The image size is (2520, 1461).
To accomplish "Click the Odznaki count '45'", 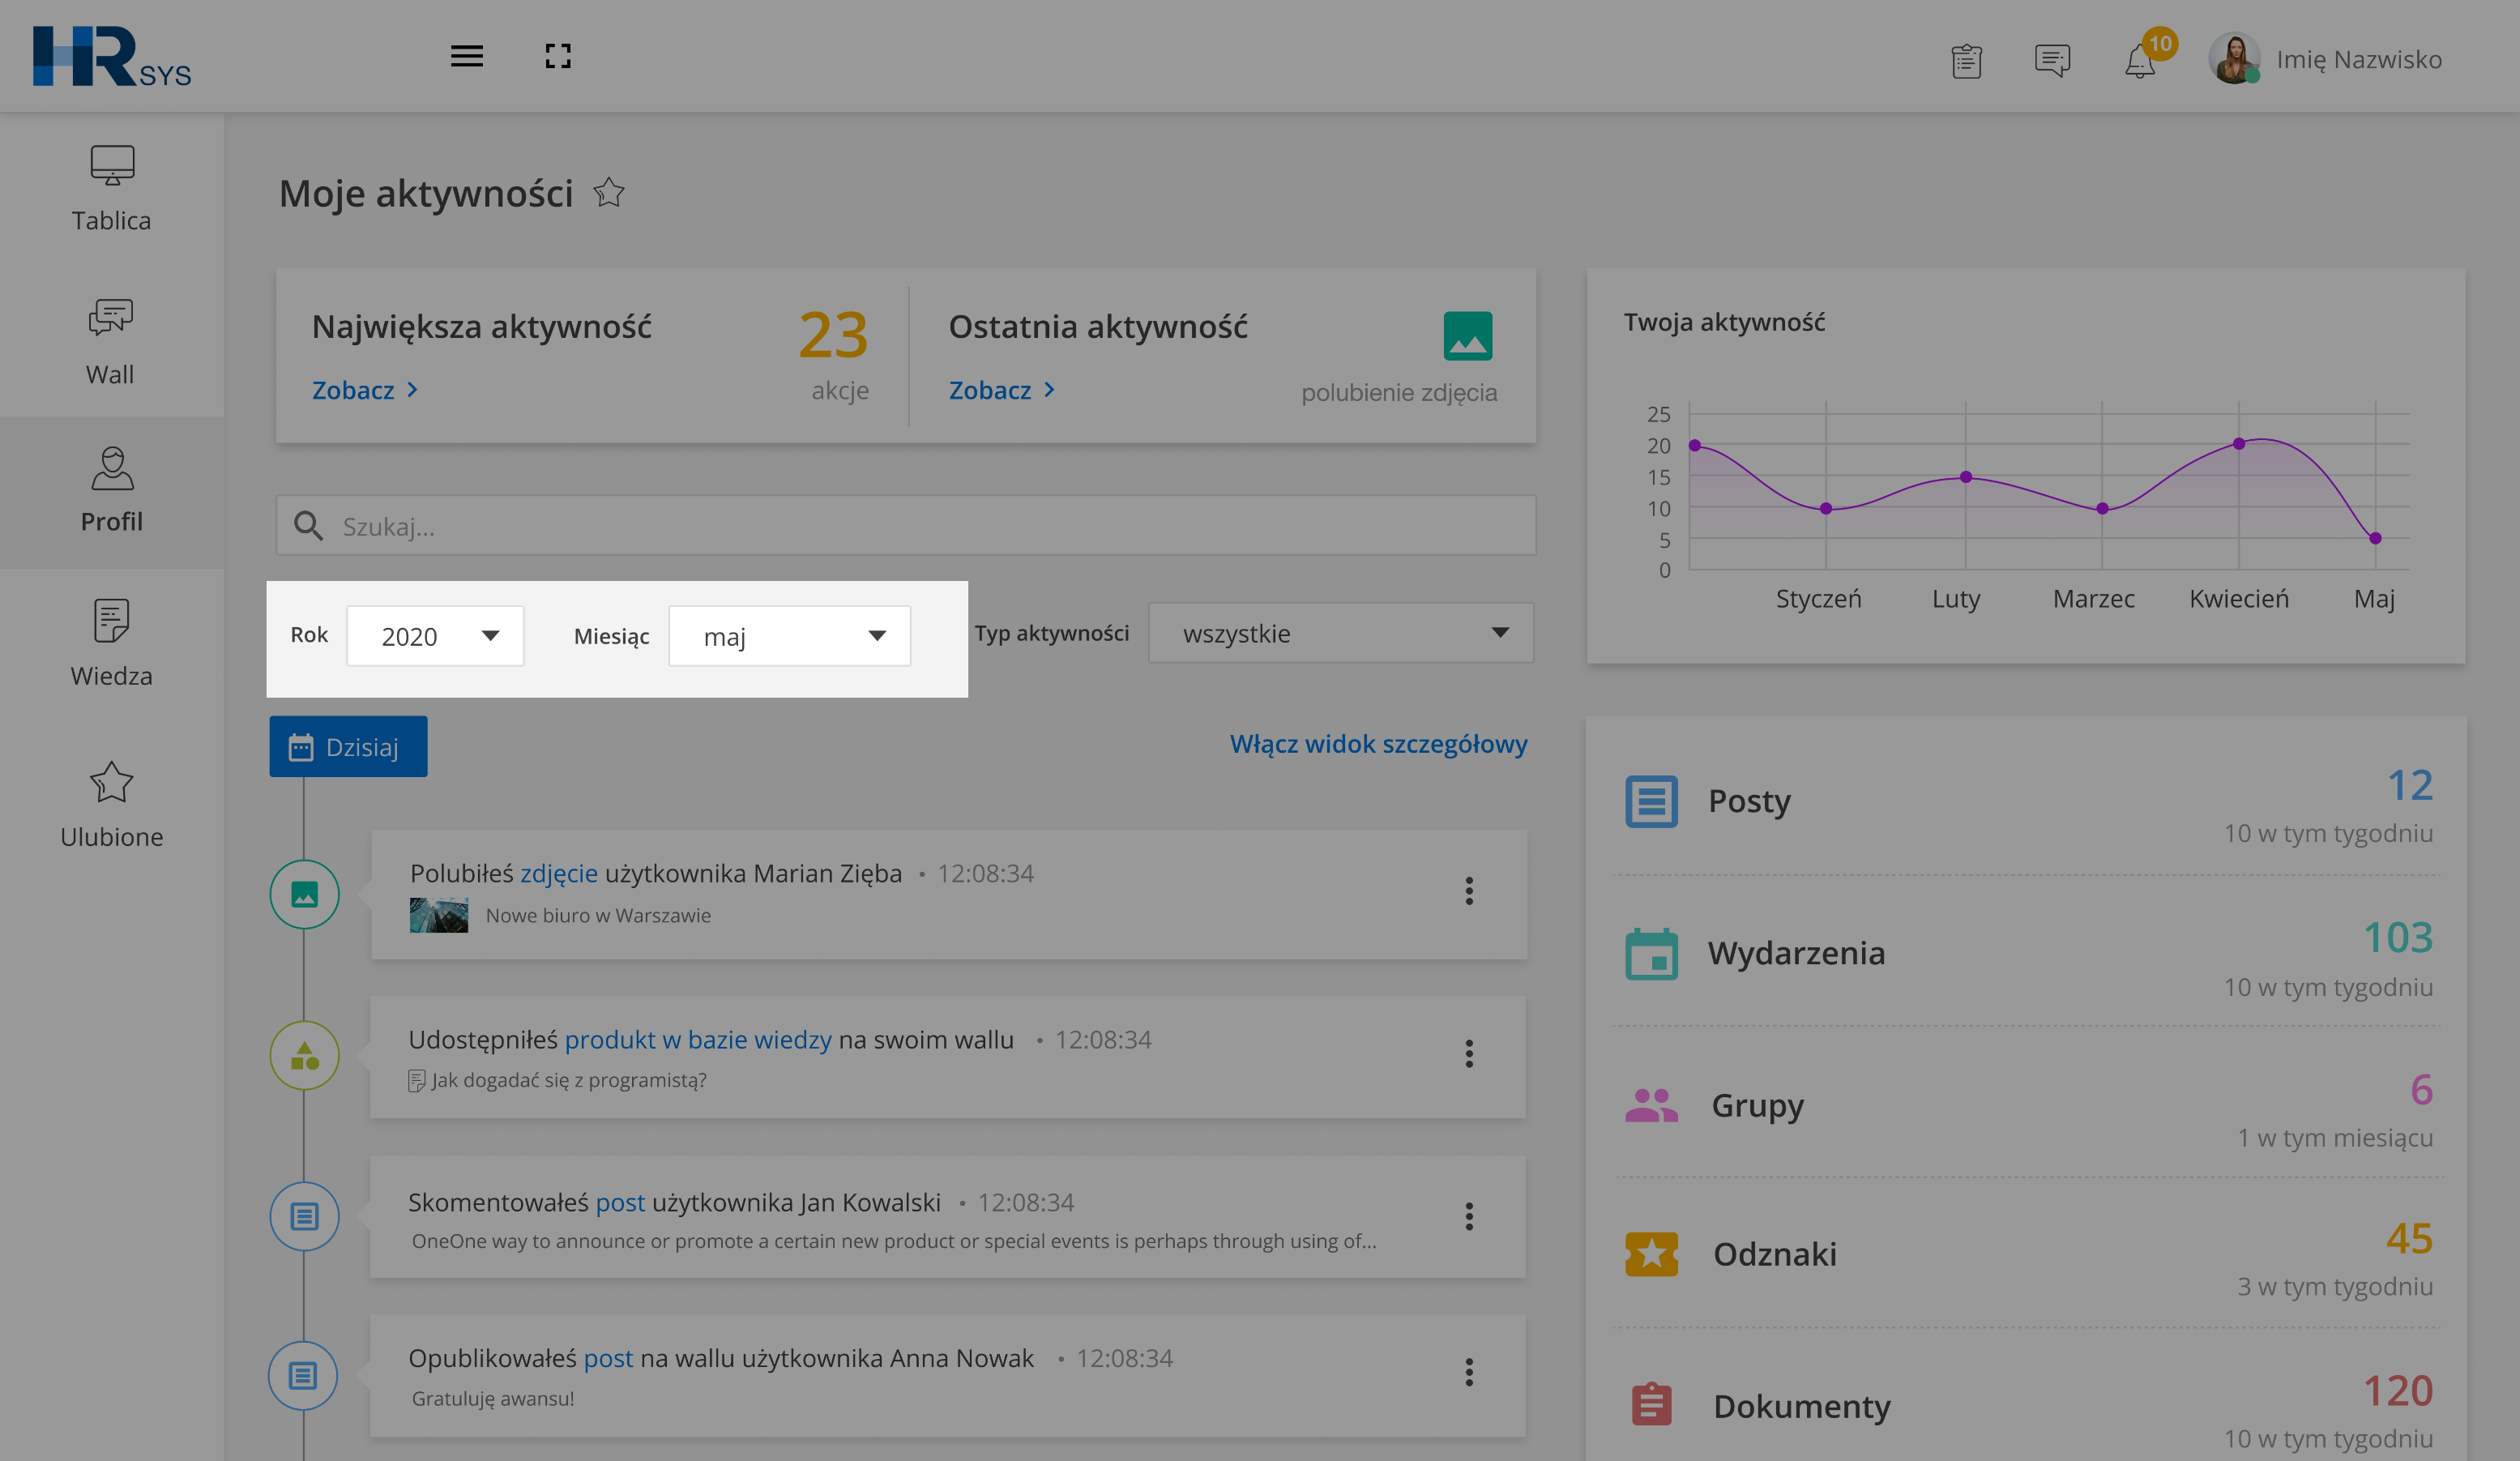I will pos(2409,1238).
